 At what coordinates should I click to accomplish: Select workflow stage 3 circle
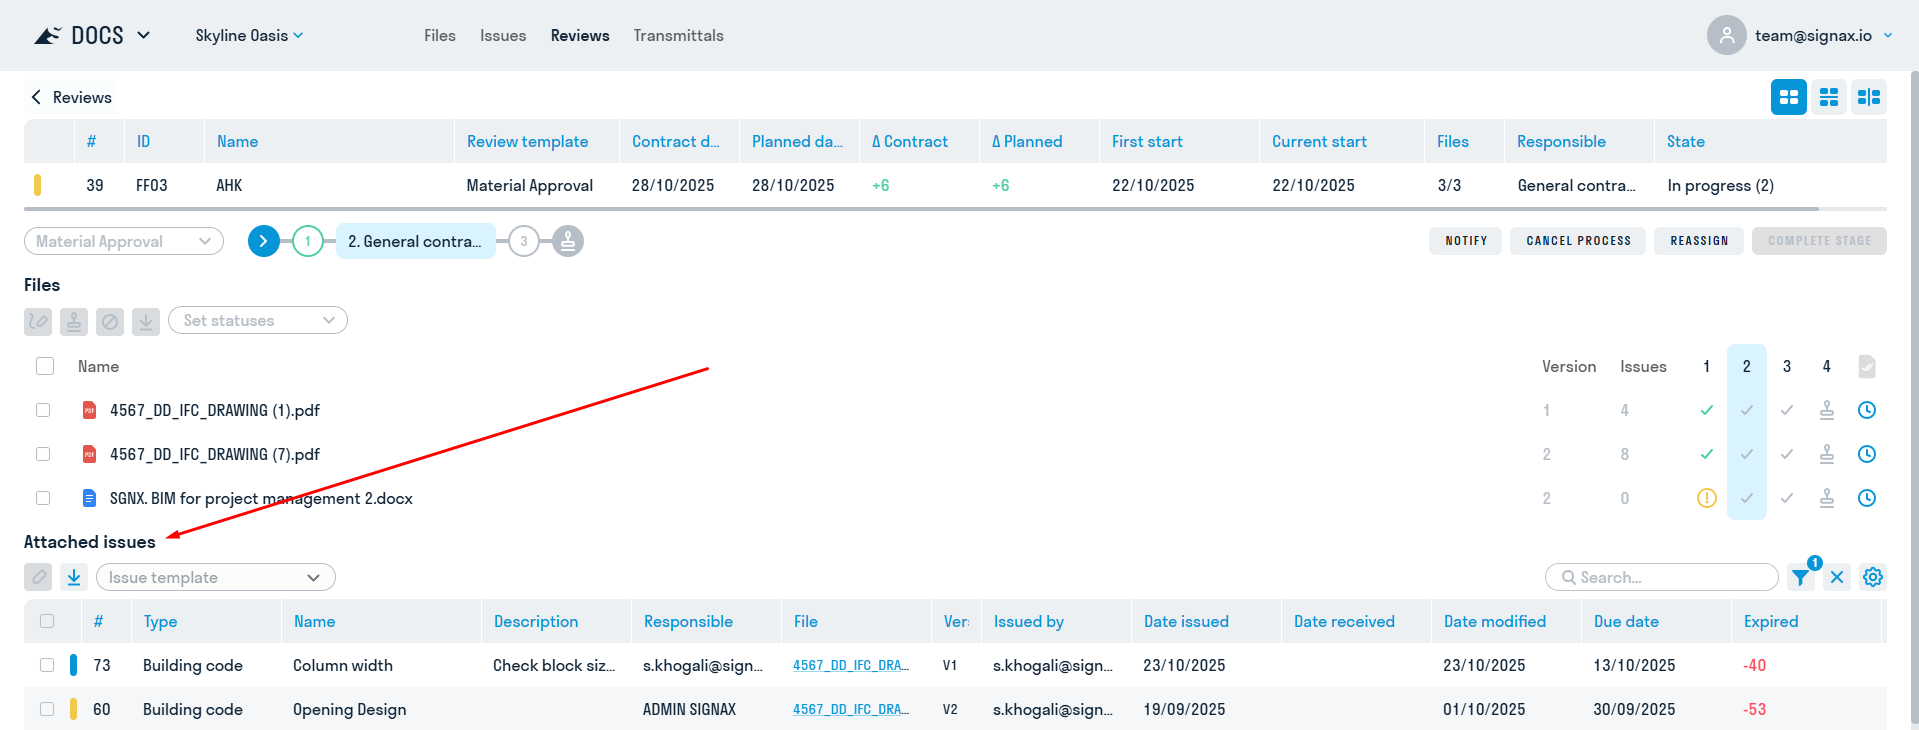524,241
